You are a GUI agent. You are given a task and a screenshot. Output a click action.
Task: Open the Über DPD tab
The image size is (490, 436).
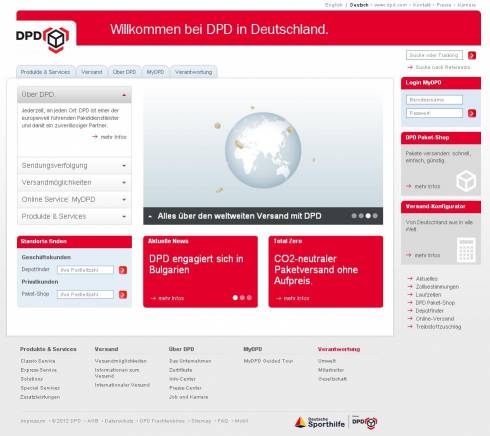124,72
